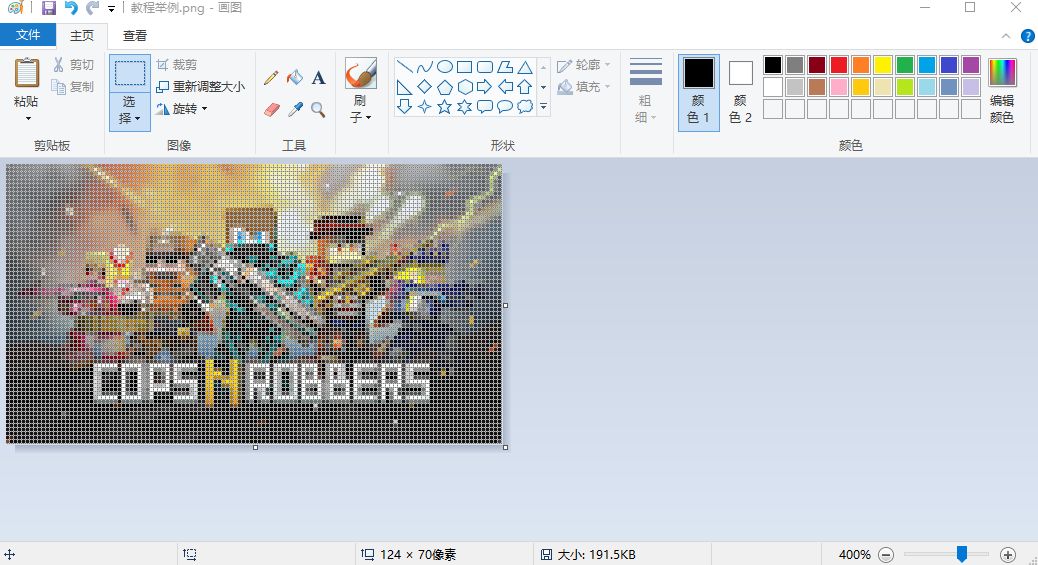Screen dimensions: 1038x565
Task: Pick the red color swatch
Action: pyautogui.click(x=838, y=65)
